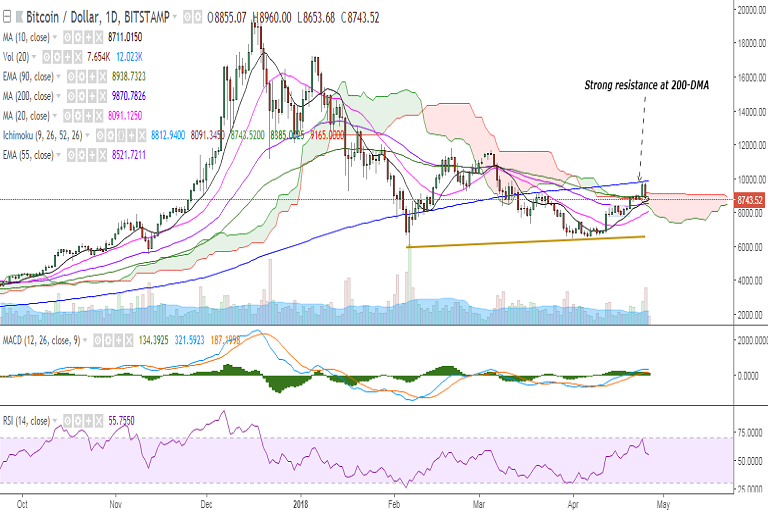Remove MA (20, close) indicator with X
This screenshot has height=512, width=768.
pos(99,116)
